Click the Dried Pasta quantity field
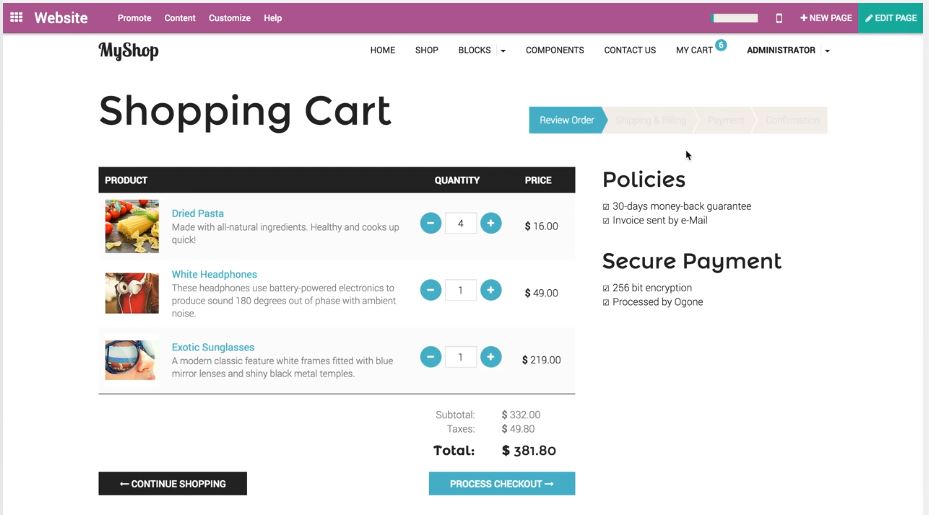 coord(460,224)
